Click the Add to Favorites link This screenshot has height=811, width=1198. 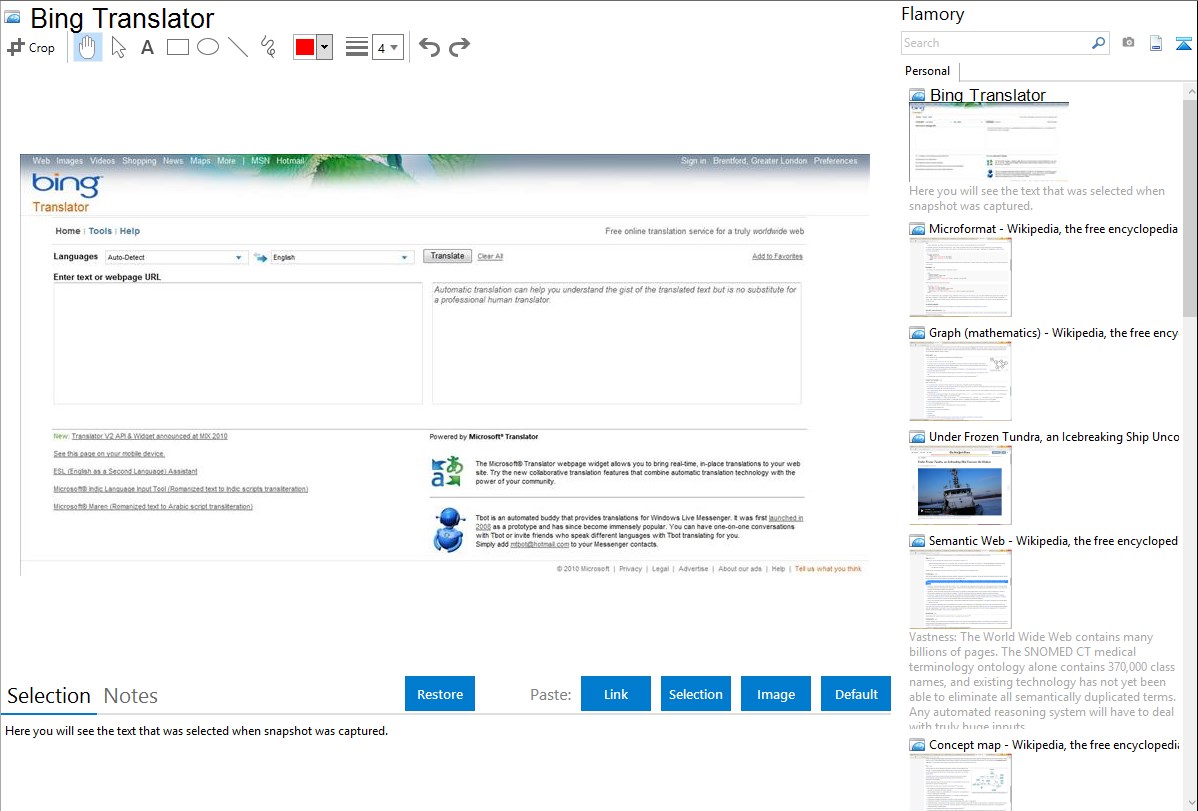777,257
